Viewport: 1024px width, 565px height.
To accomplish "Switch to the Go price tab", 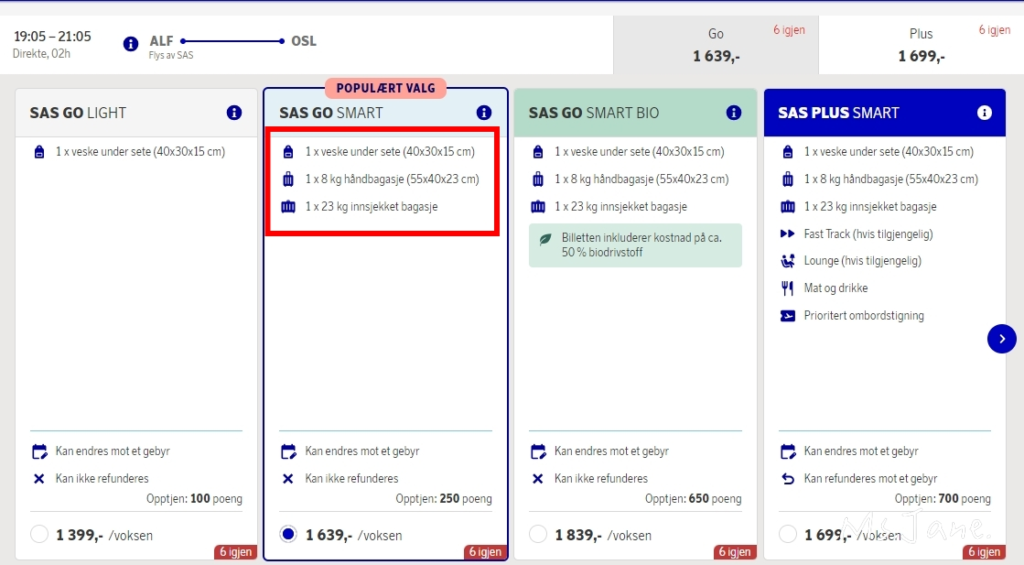I will coord(715,45).
